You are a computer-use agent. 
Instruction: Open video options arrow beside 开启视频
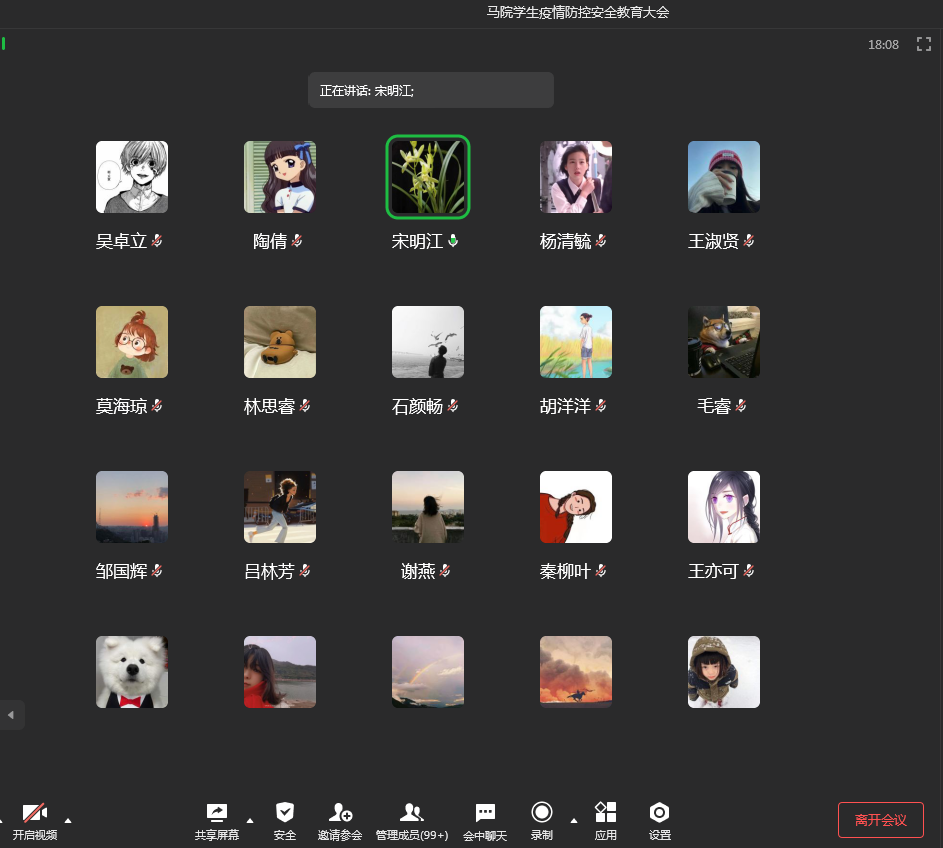pos(68,820)
